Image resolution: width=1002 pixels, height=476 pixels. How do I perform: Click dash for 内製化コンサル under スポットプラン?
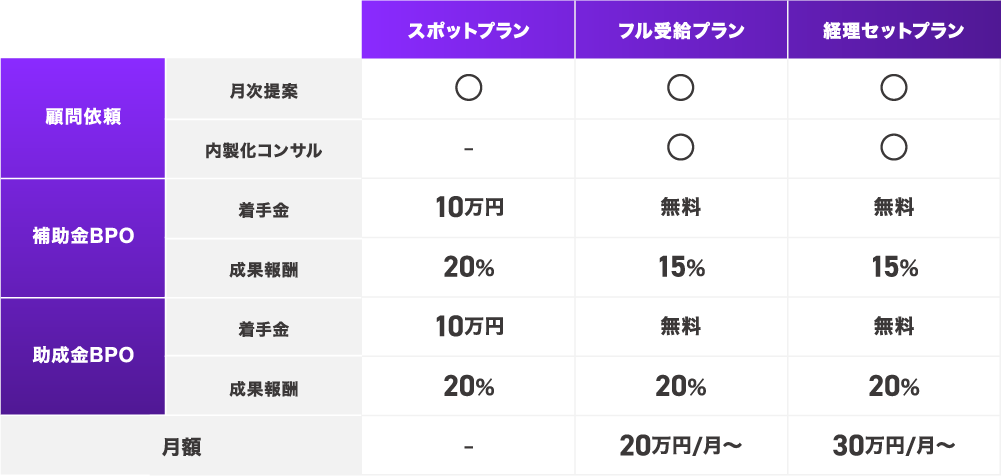coord(468,151)
